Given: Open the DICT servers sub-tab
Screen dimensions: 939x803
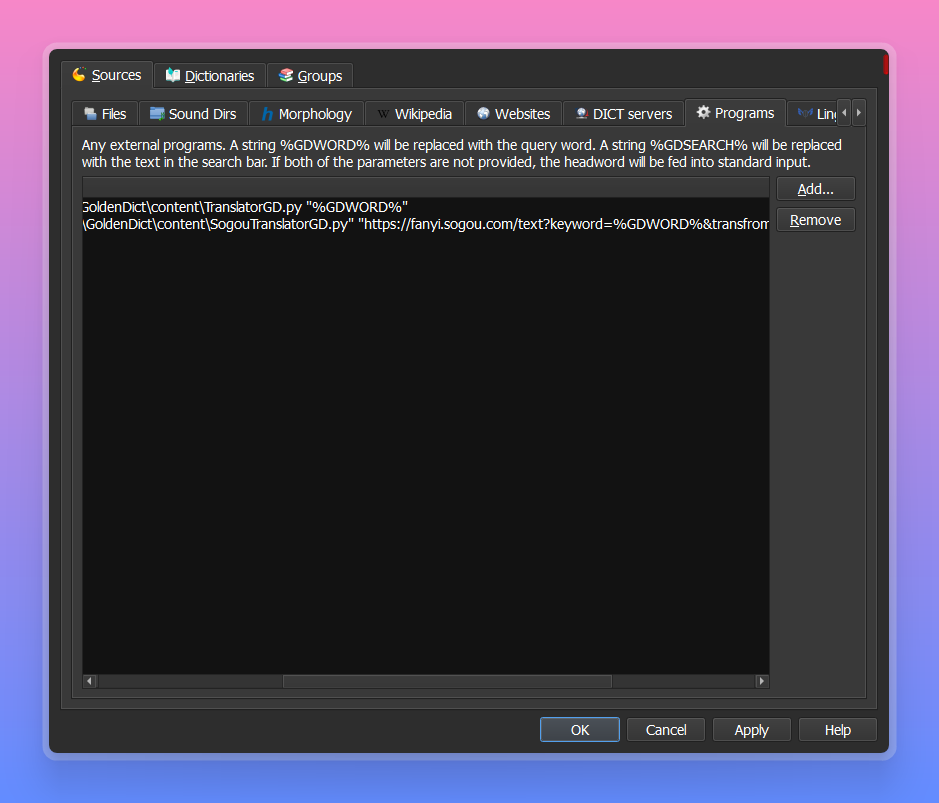Looking at the screenshot, I should 623,114.
